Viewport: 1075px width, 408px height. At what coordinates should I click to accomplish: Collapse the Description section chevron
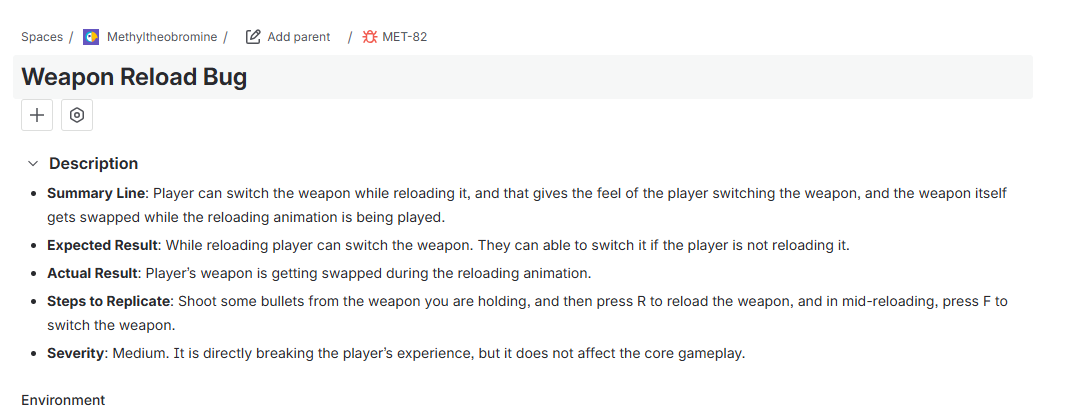pyautogui.click(x=33, y=163)
